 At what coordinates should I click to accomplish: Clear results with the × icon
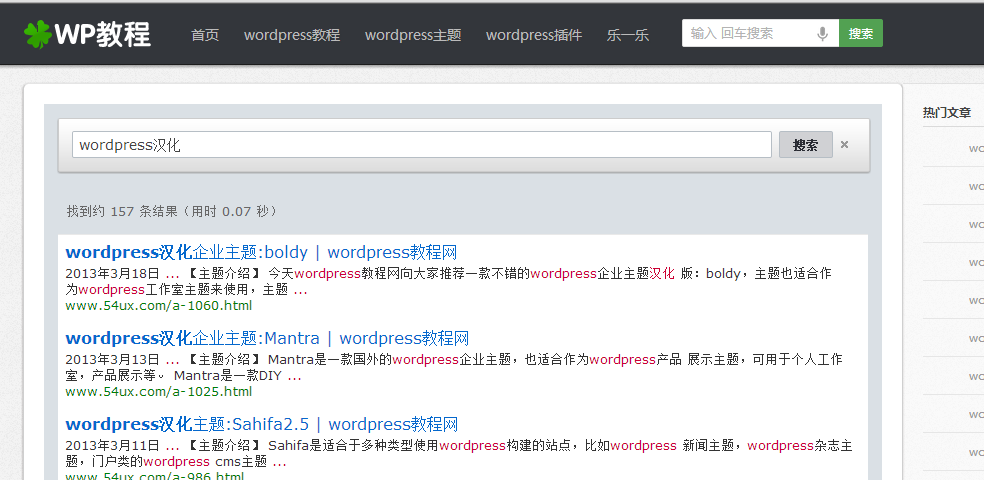(x=844, y=145)
